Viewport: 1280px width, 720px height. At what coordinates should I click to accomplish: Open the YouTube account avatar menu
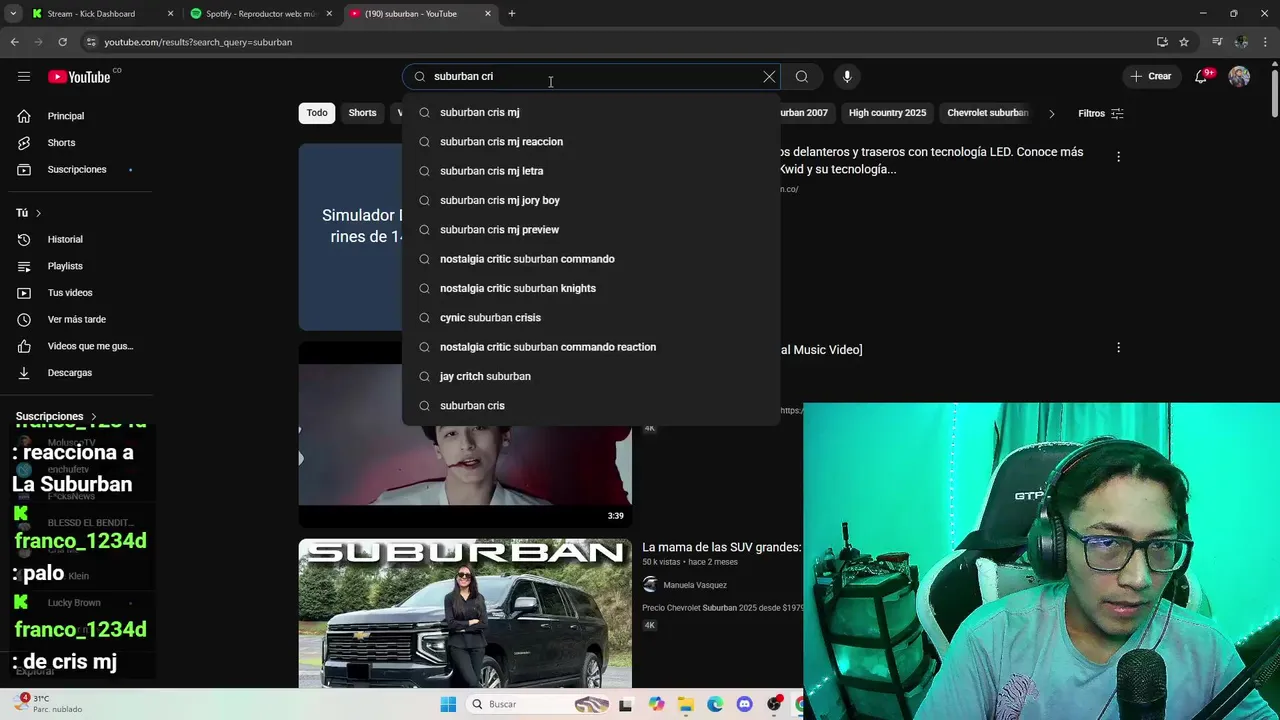(1239, 76)
